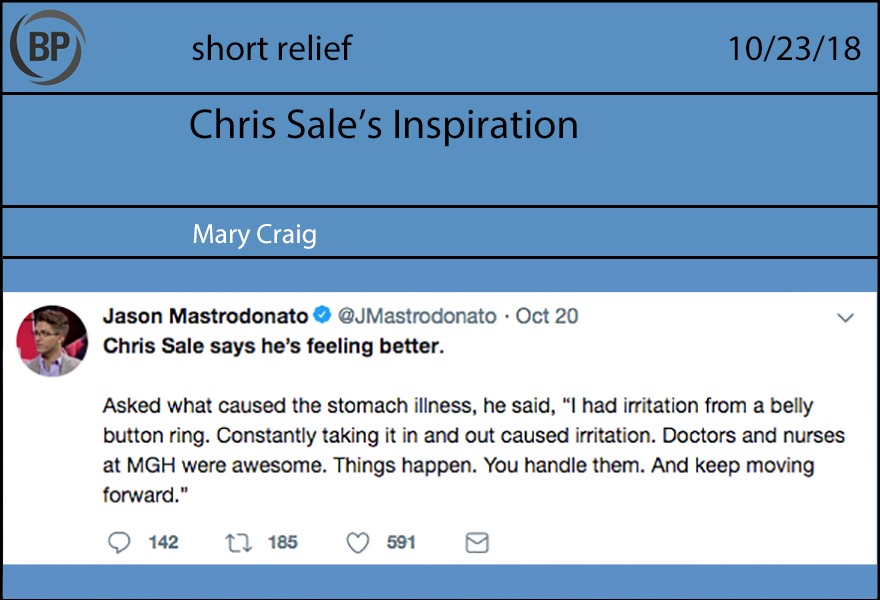Image resolution: width=880 pixels, height=600 pixels.
Task: Open Jason Mastrodonato's profile picture
Action: tap(52, 341)
